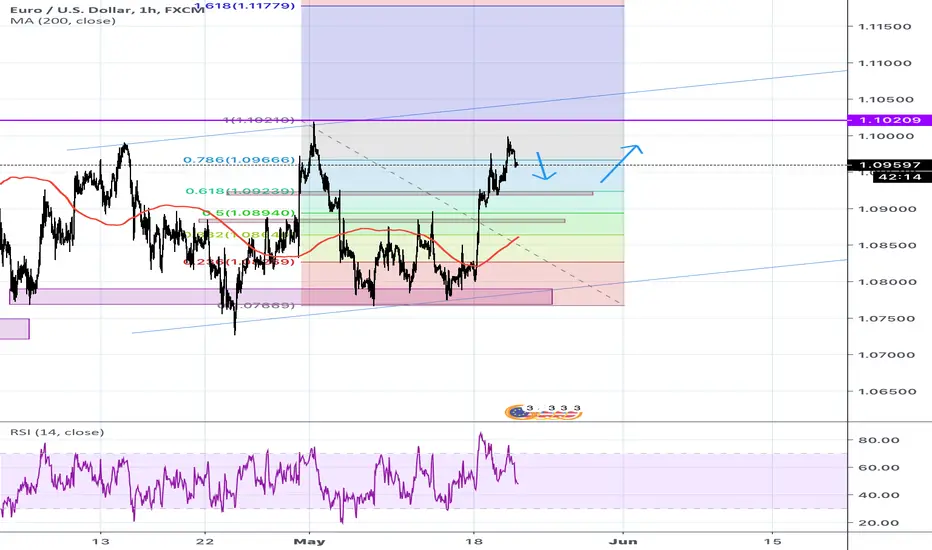
Task: Select the grey rectangle below the 0.5 level
Action: [382, 221]
